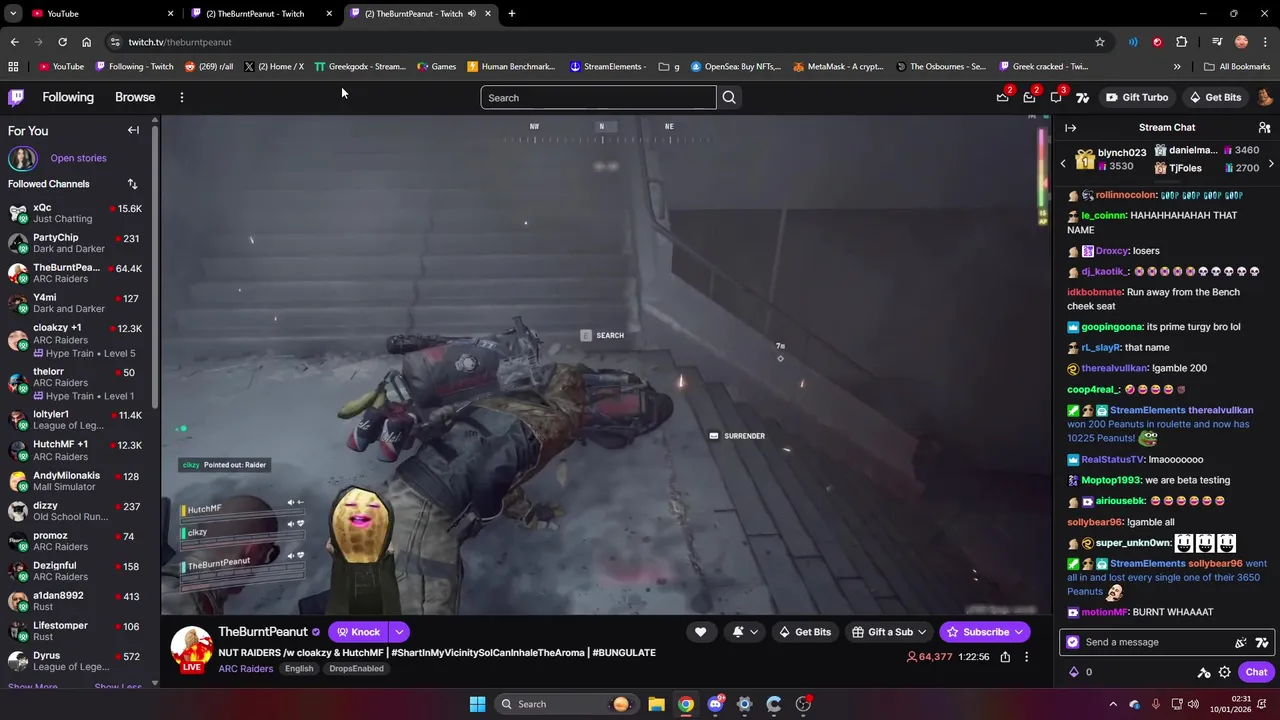
Task: Click Windows taskbar search box
Action: (x=566, y=704)
